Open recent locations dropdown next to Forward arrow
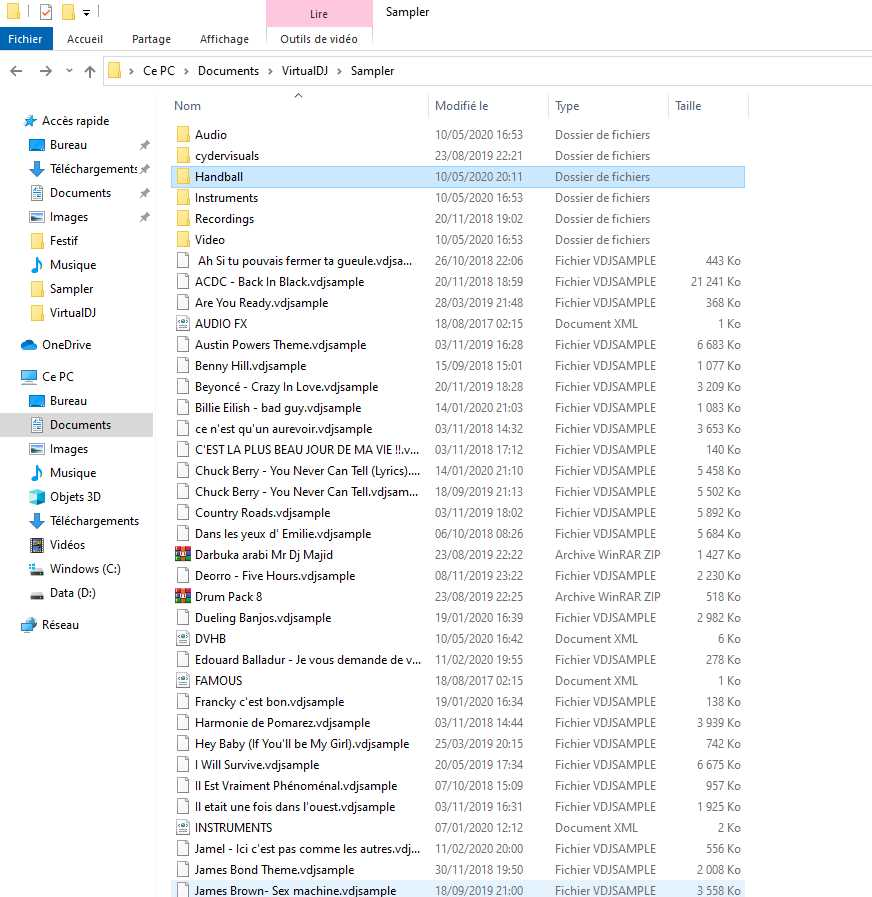872x897 pixels. click(x=69, y=71)
